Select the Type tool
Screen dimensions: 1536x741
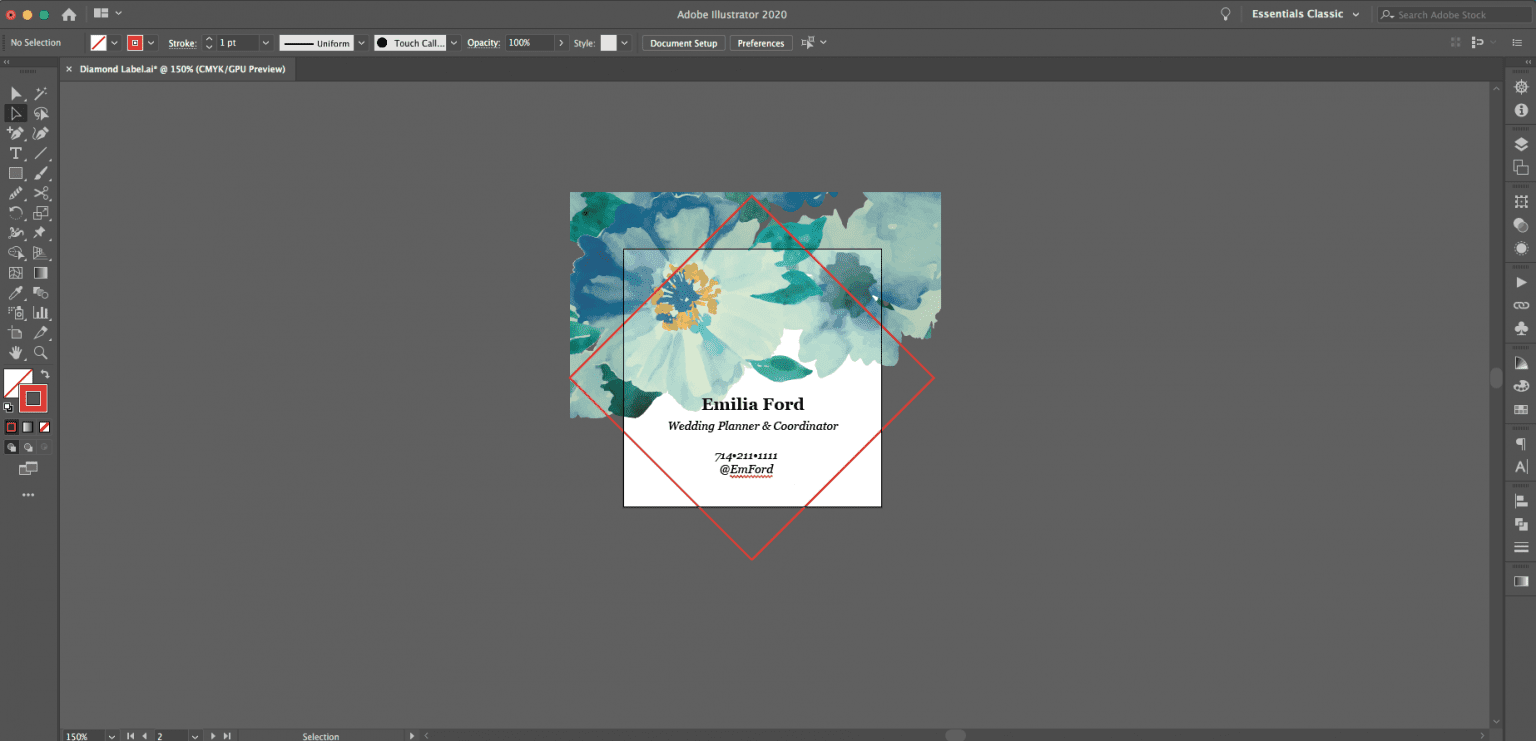point(16,153)
